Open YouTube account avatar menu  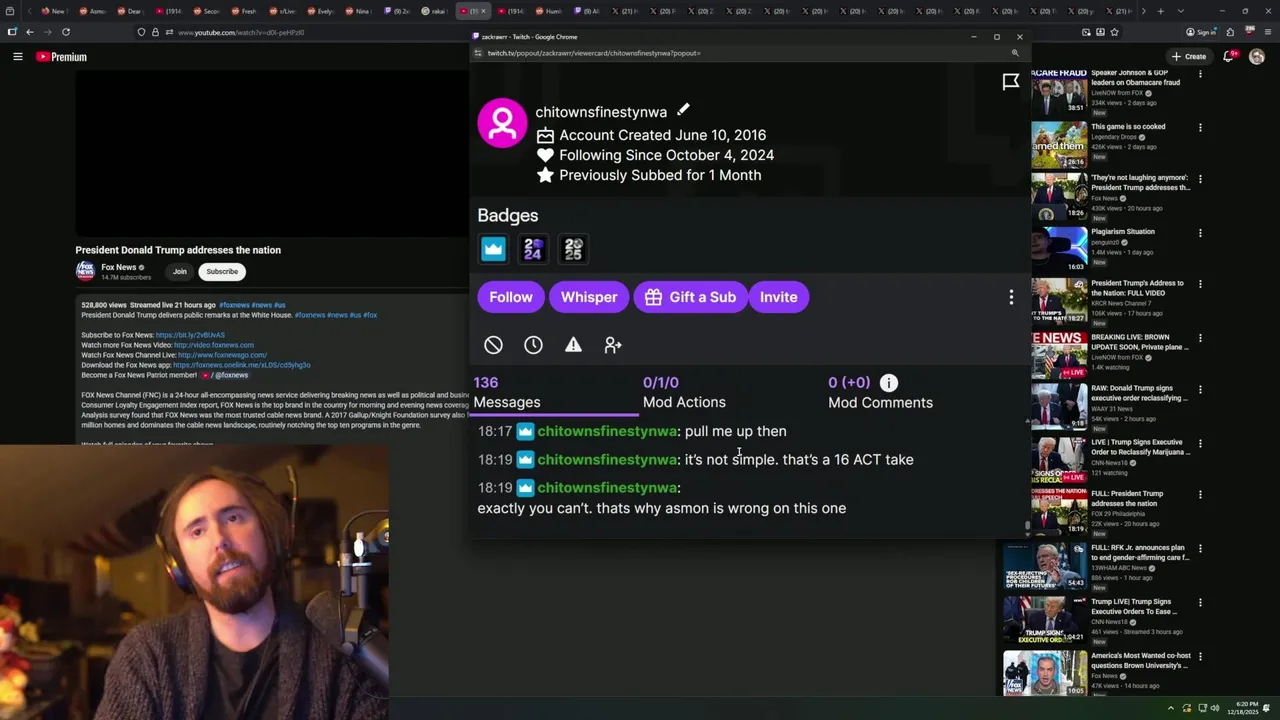point(1257,57)
